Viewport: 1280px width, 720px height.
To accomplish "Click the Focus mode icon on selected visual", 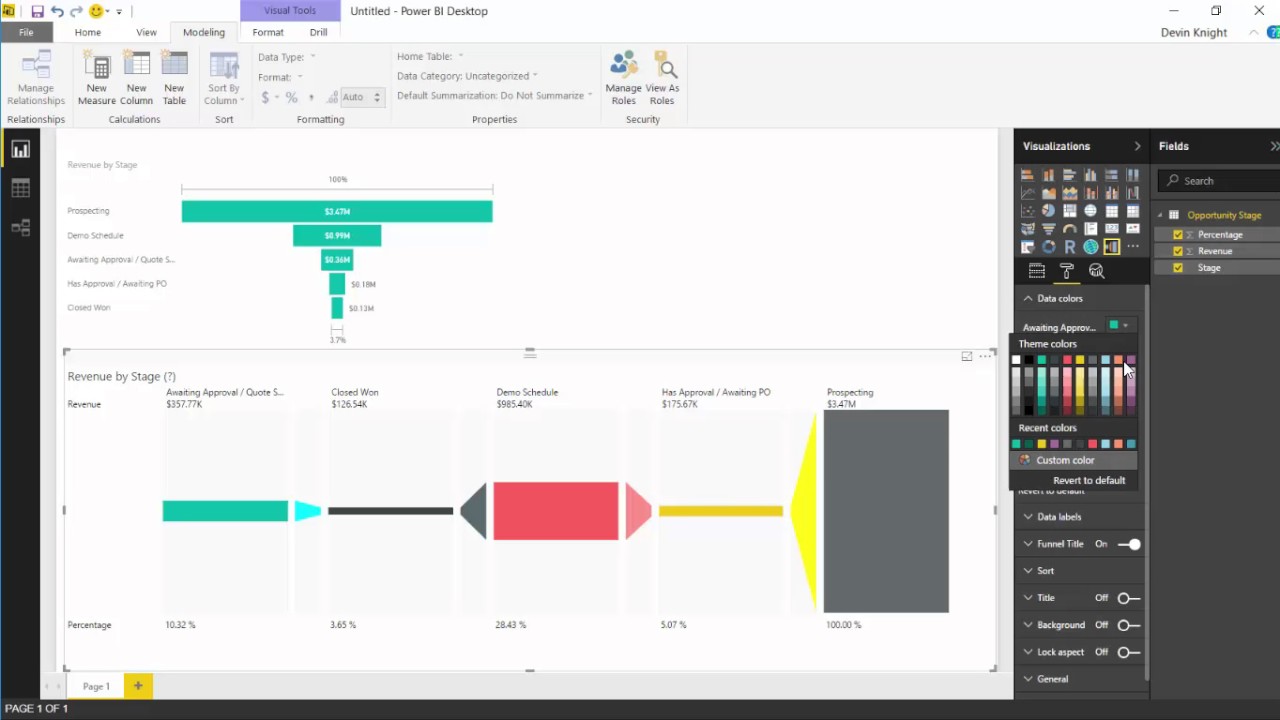I will 967,356.
